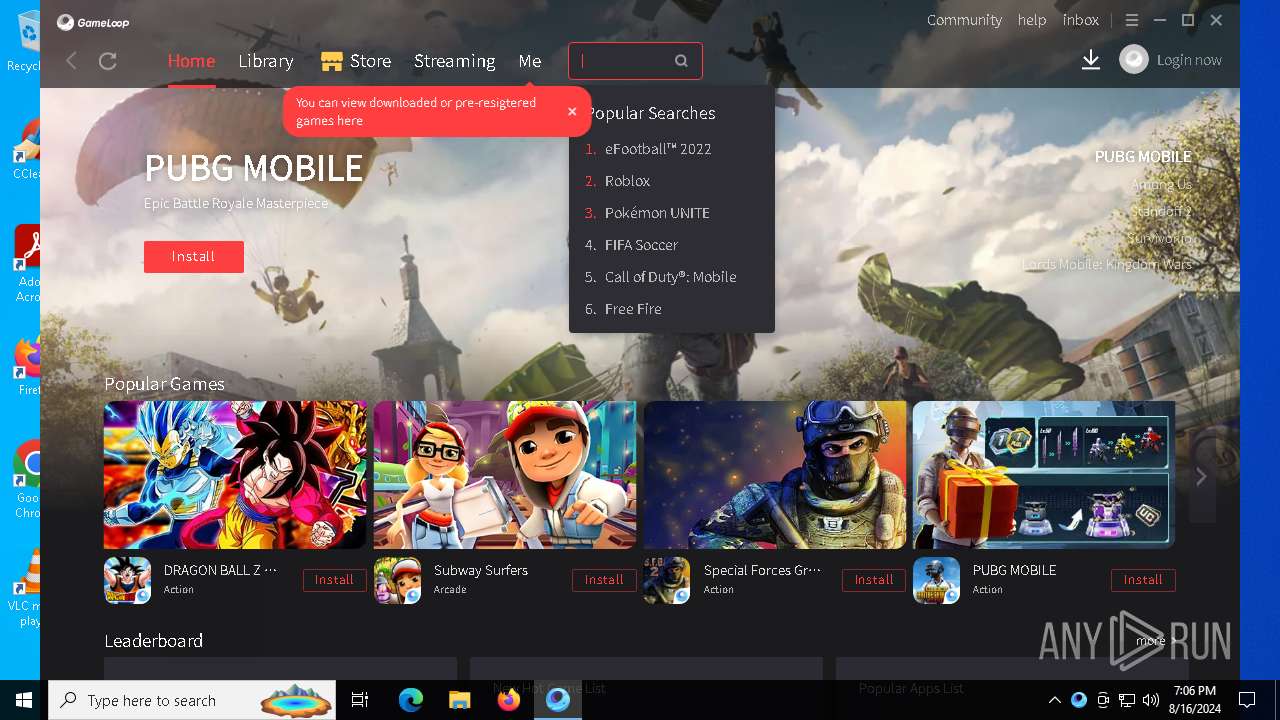Click GameLoop taskbar icon

(558, 700)
